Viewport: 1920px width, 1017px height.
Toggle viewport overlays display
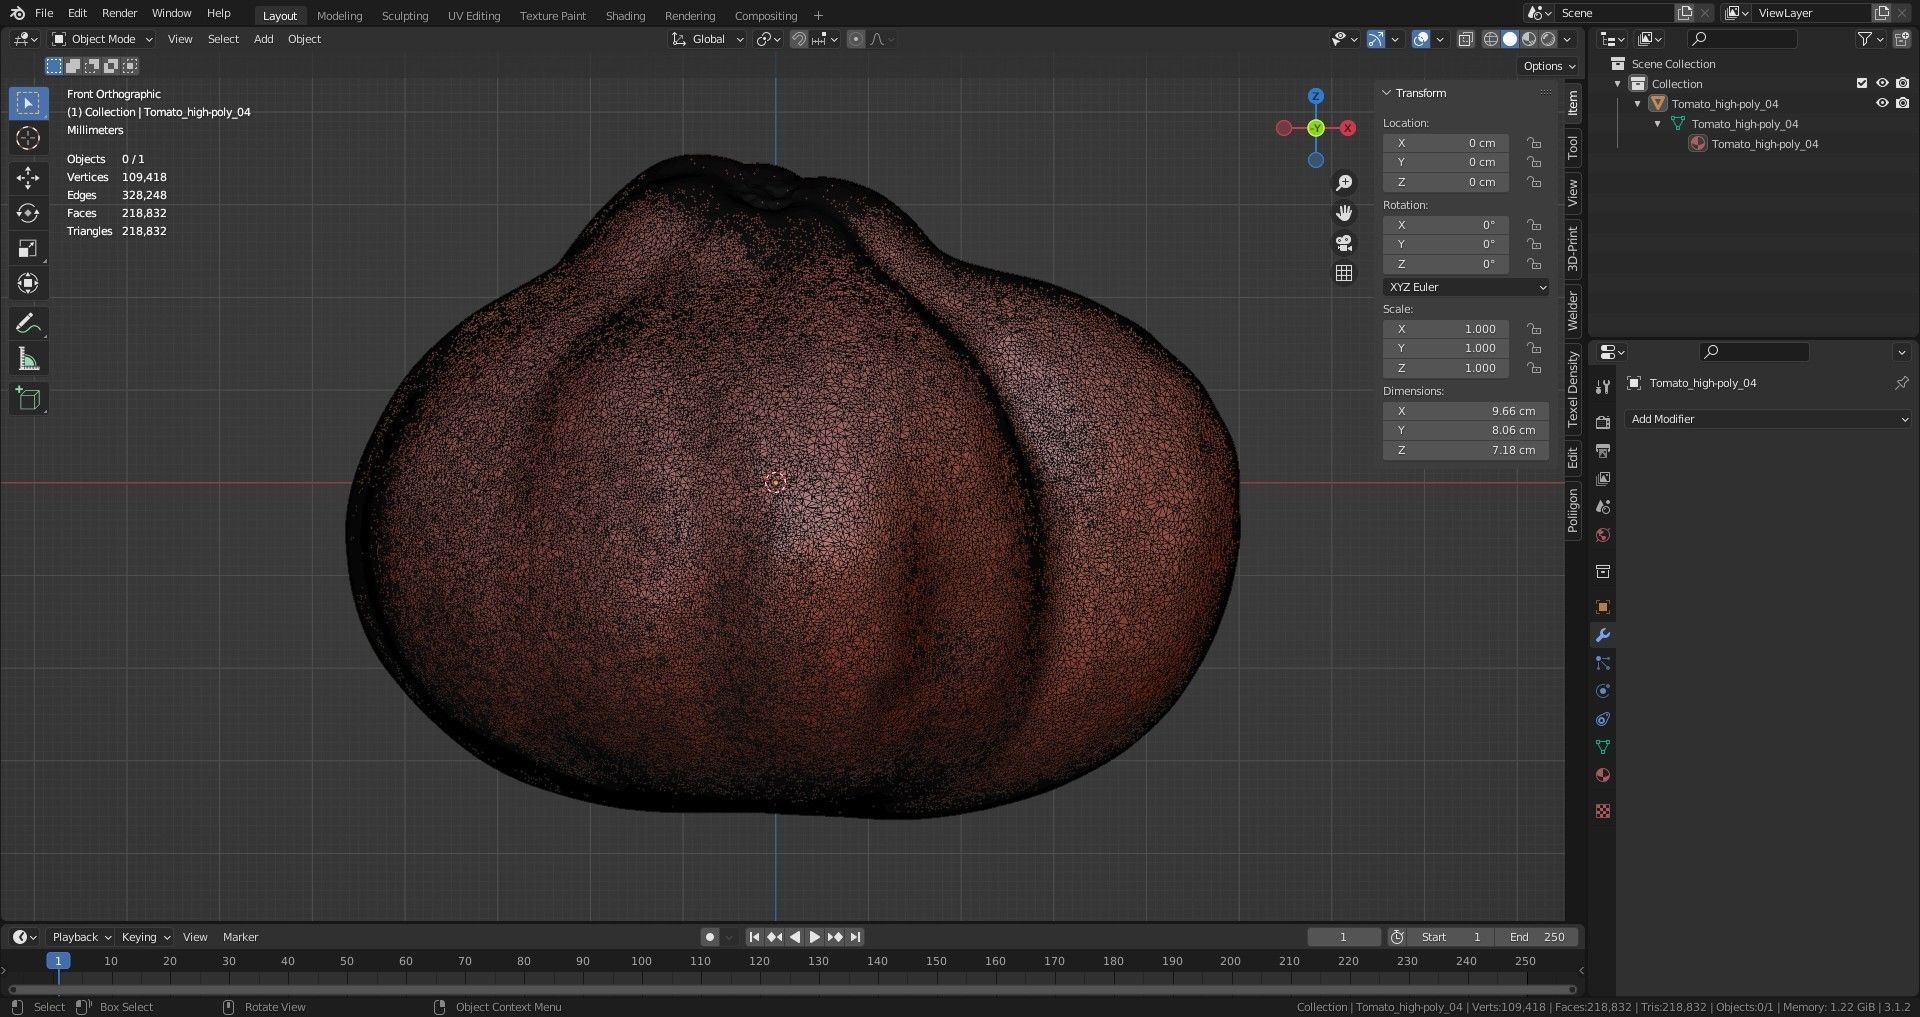tap(1420, 39)
